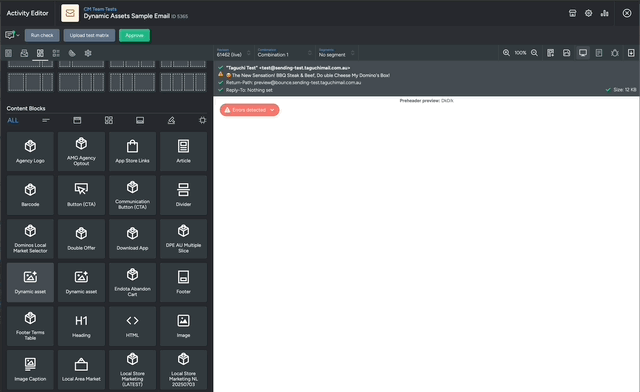Click the subject line warning icon
This screenshot has height=392, width=640.
(220, 75)
